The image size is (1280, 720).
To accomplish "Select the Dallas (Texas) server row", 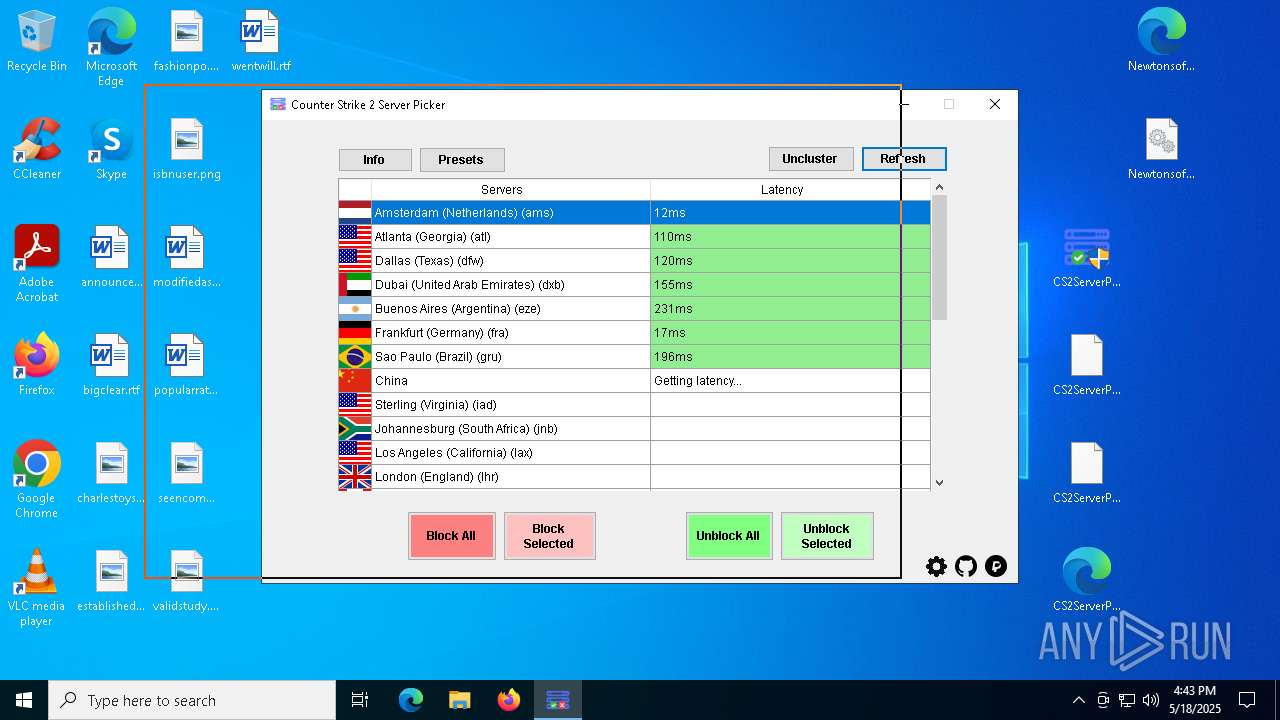I will tap(634, 261).
